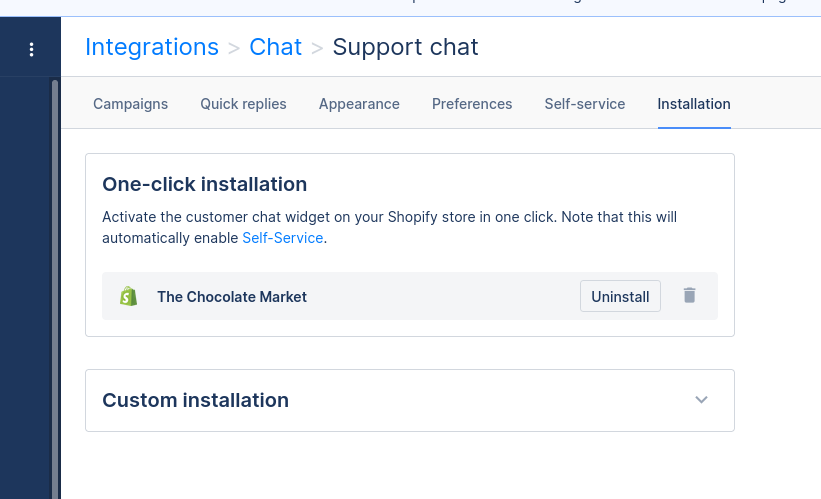Click the Support chat page title
Viewport: 821px width, 499px height.
405,47
